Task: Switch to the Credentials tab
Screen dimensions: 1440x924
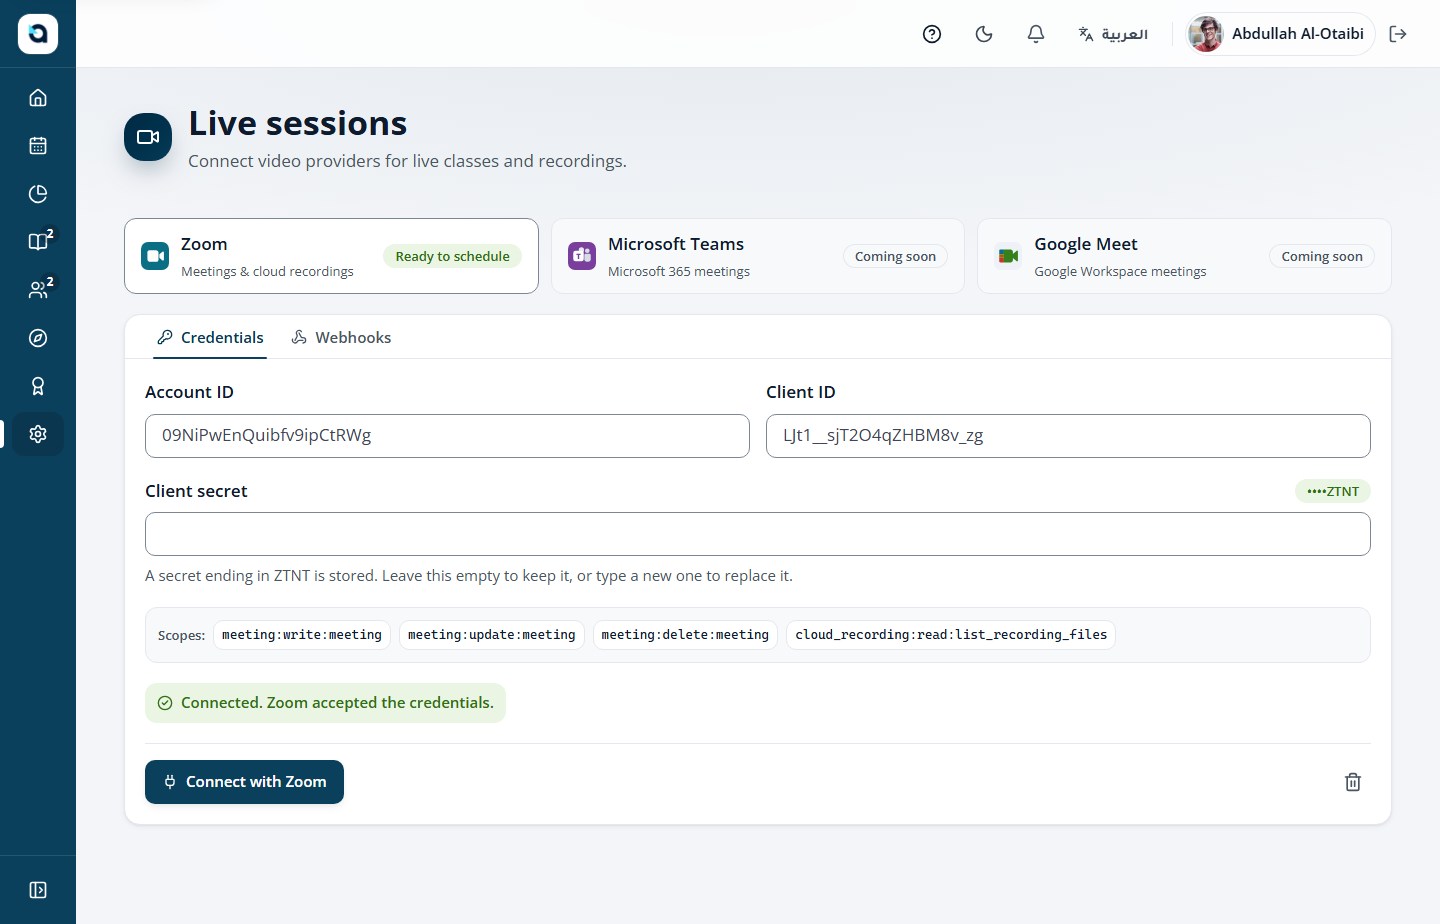Action: (x=210, y=338)
